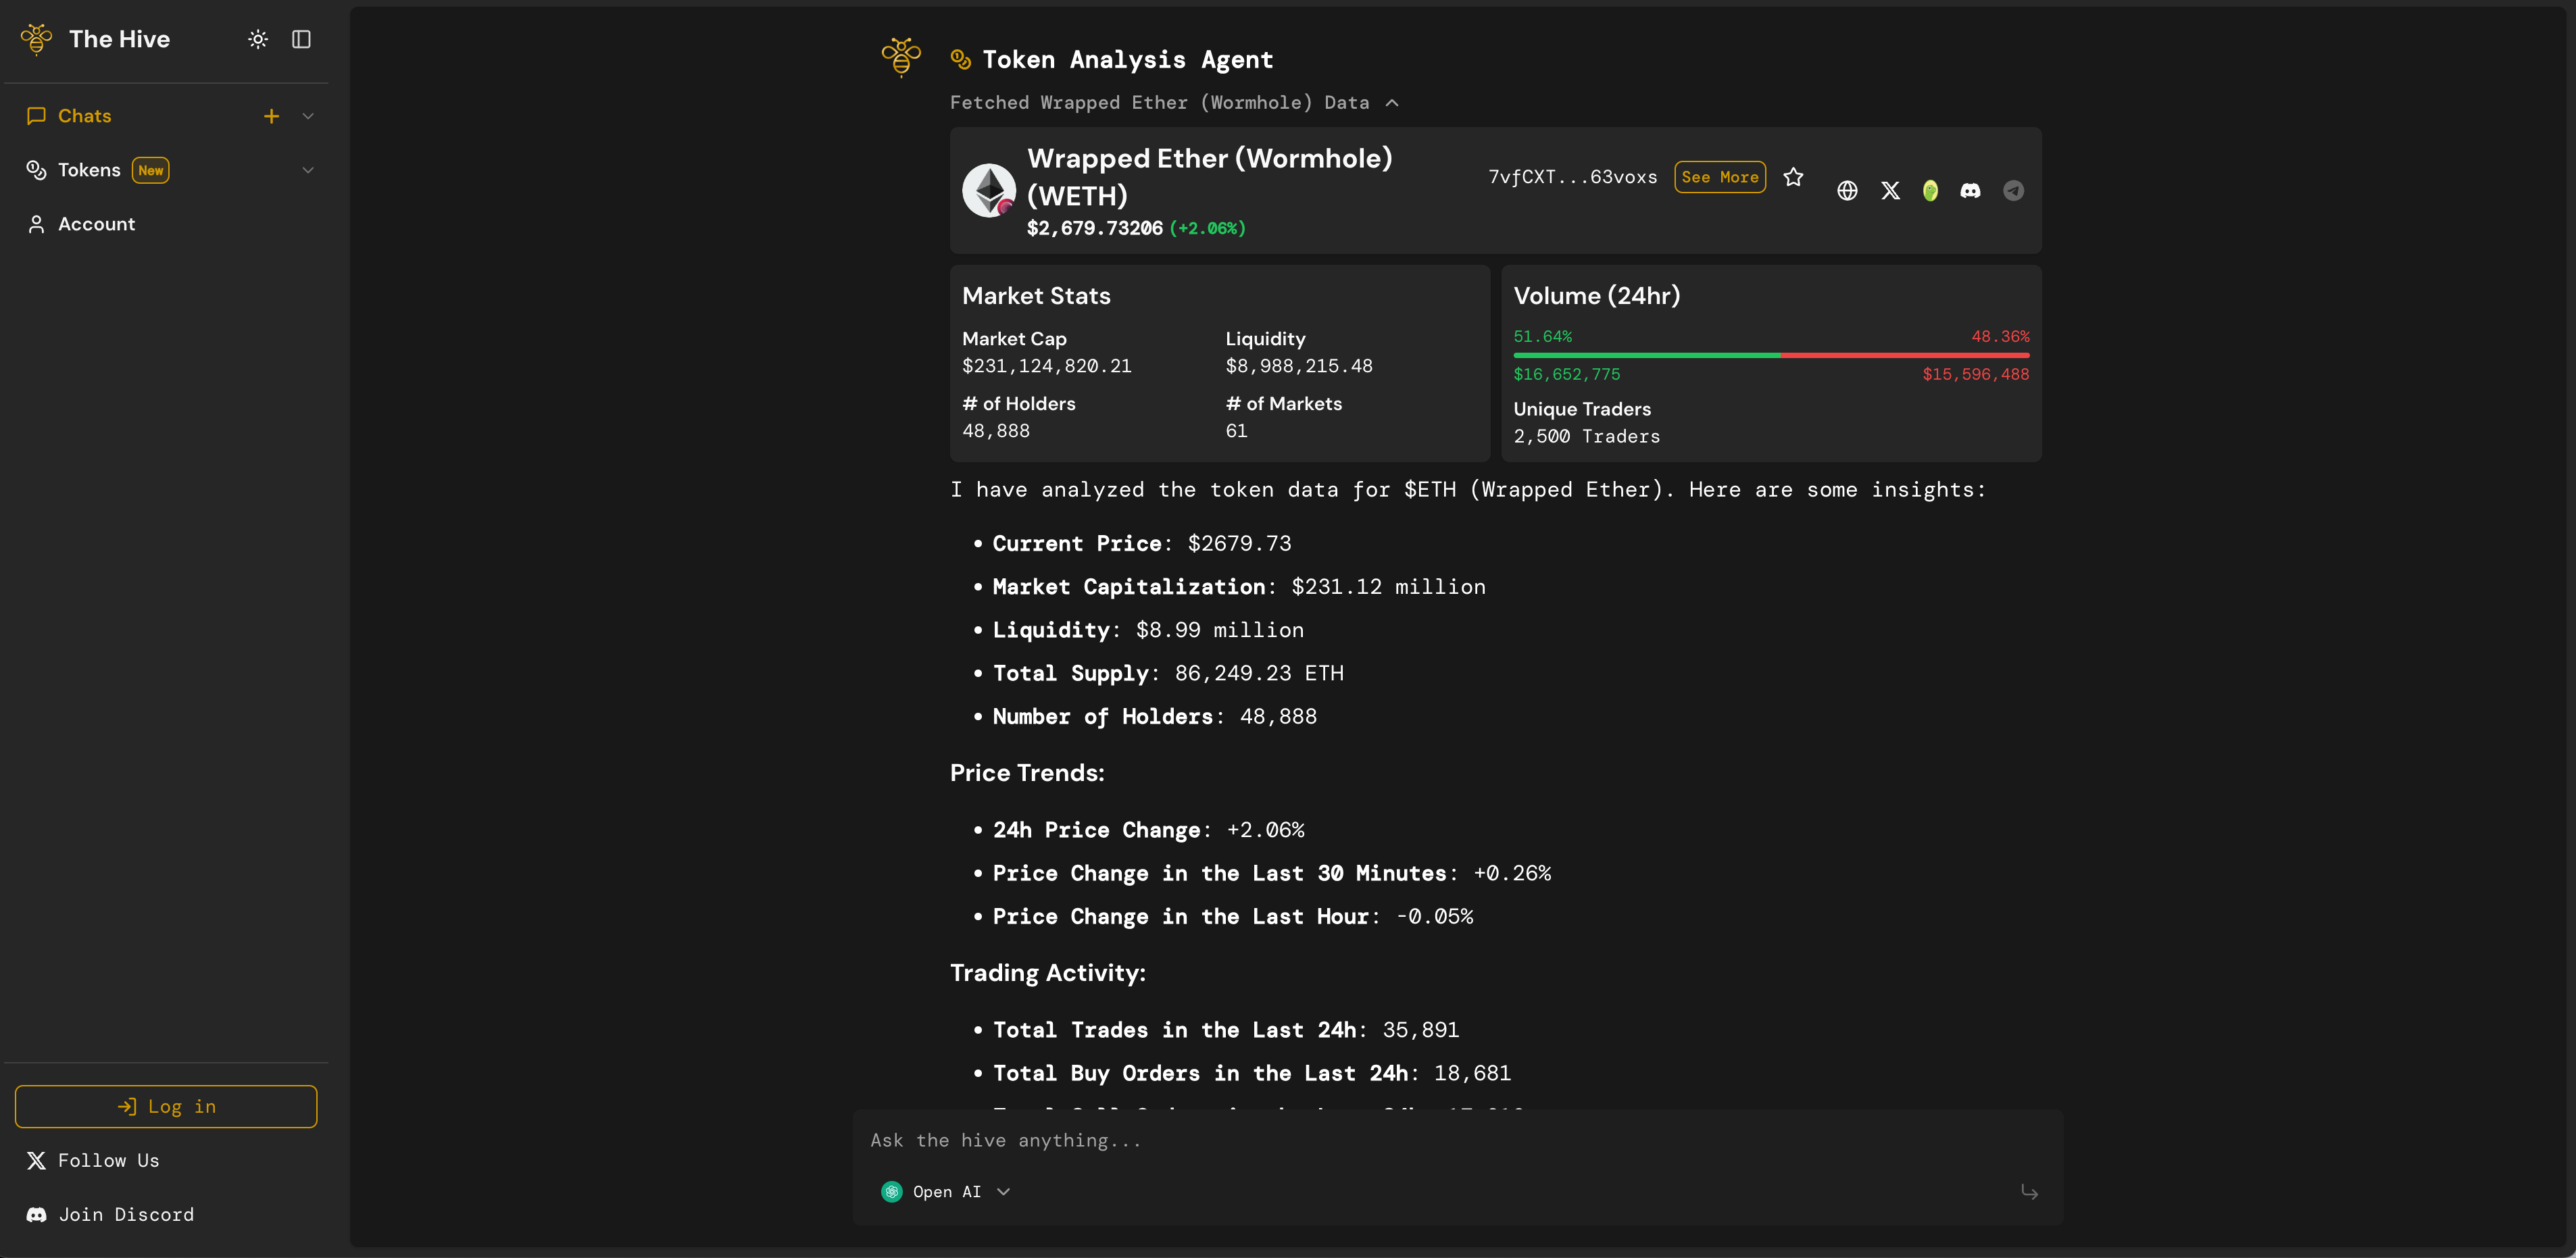The image size is (2576, 1258).
Task: Start a new chat with plus icon
Action: (x=271, y=116)
